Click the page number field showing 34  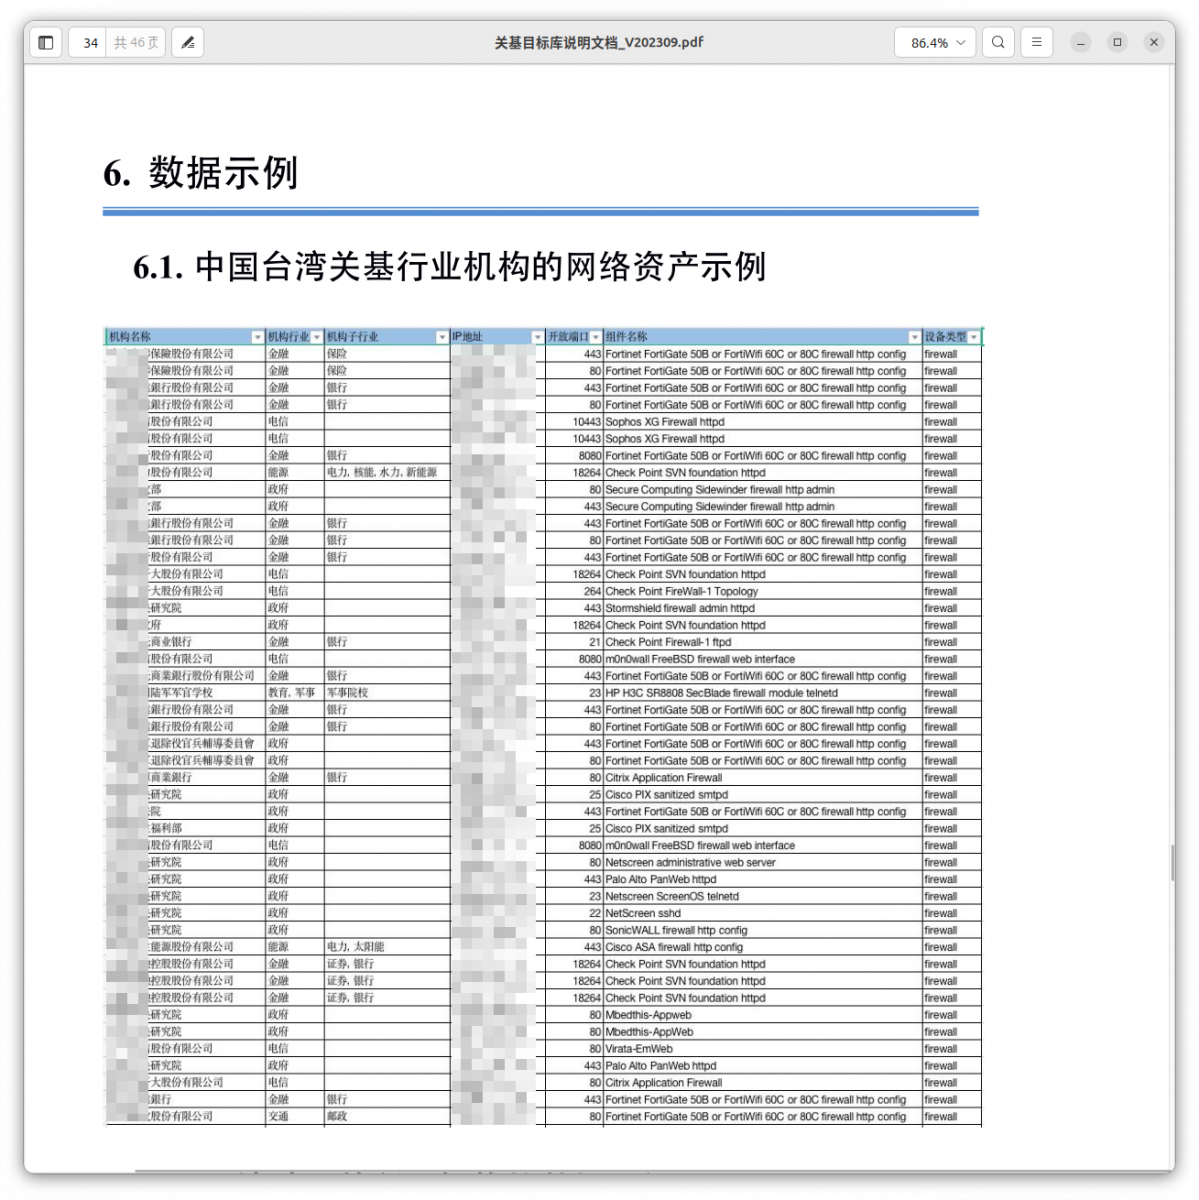click(90, 43)
